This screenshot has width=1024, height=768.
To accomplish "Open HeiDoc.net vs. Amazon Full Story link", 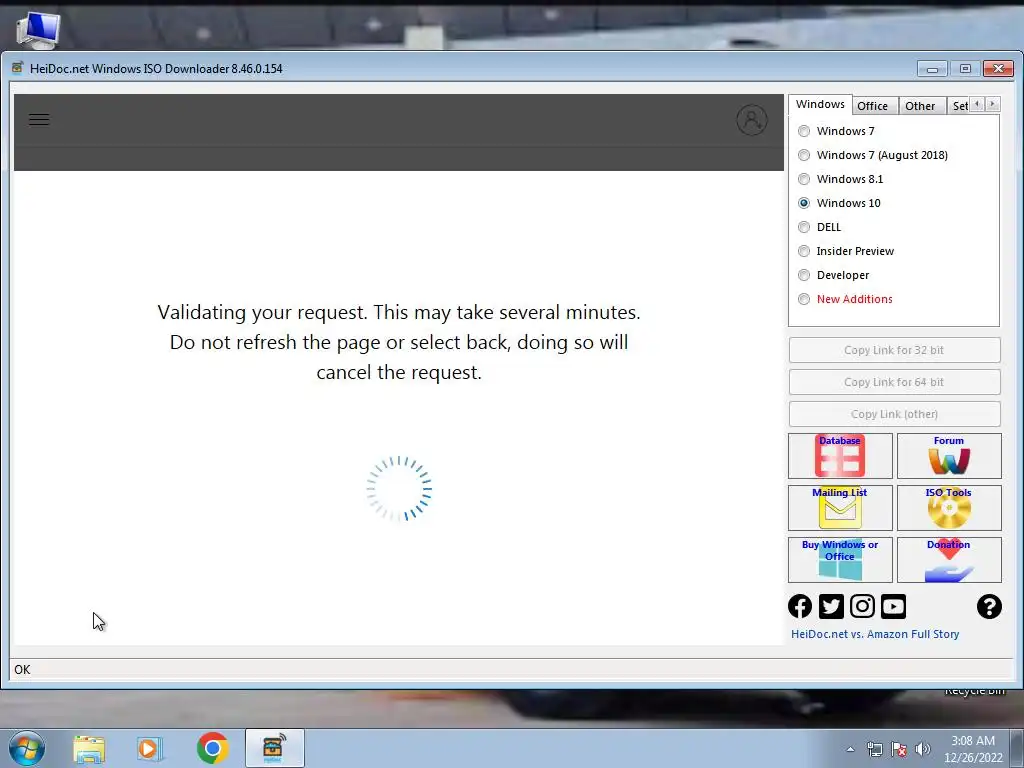I will click(x=874, y=634).
